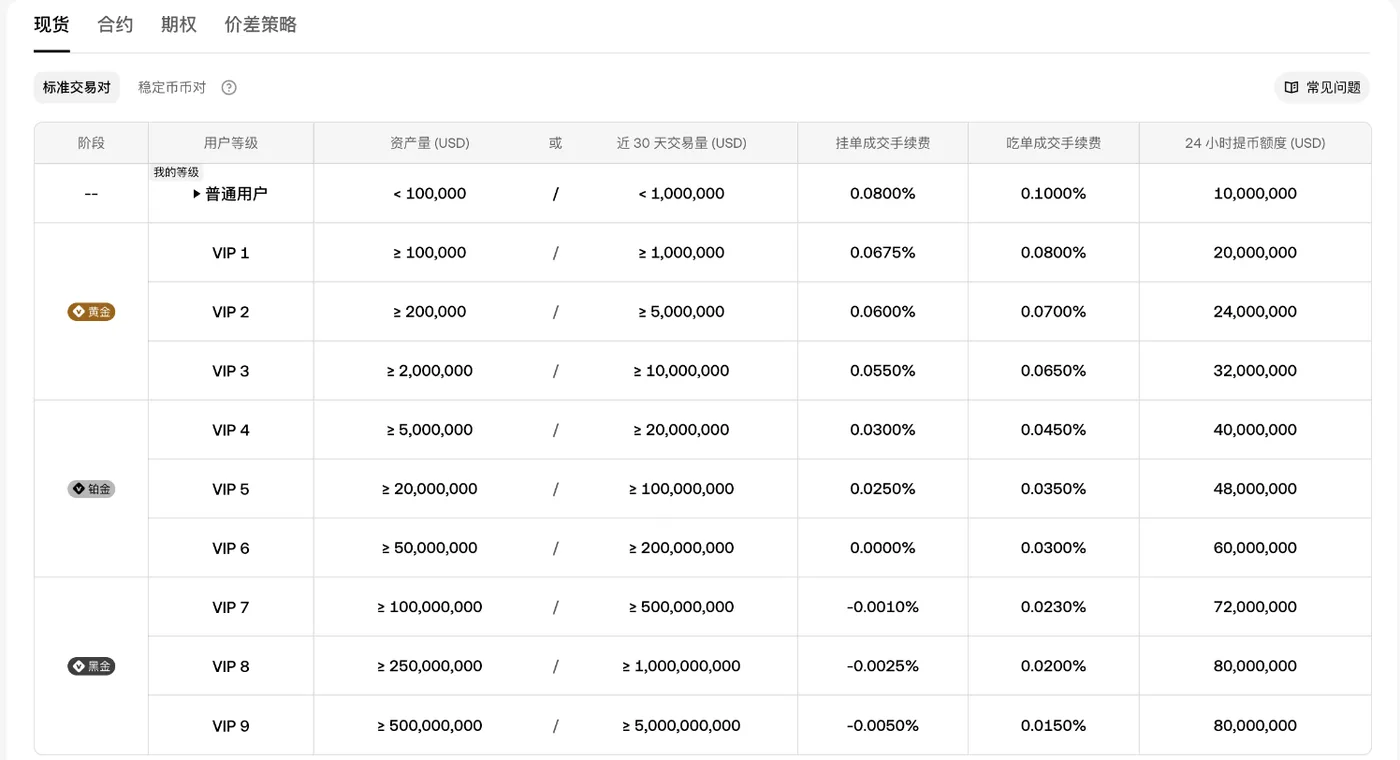The width and height of the screenshot is (1400, 760).
Task: Click the 黑金 tier badge
Action: (x=91, y=666)
